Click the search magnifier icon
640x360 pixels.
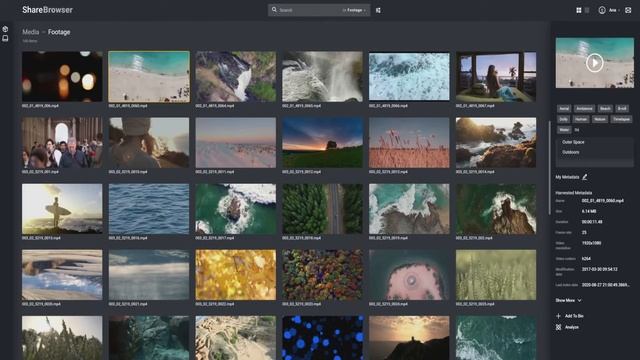click(x=274, y=10)
